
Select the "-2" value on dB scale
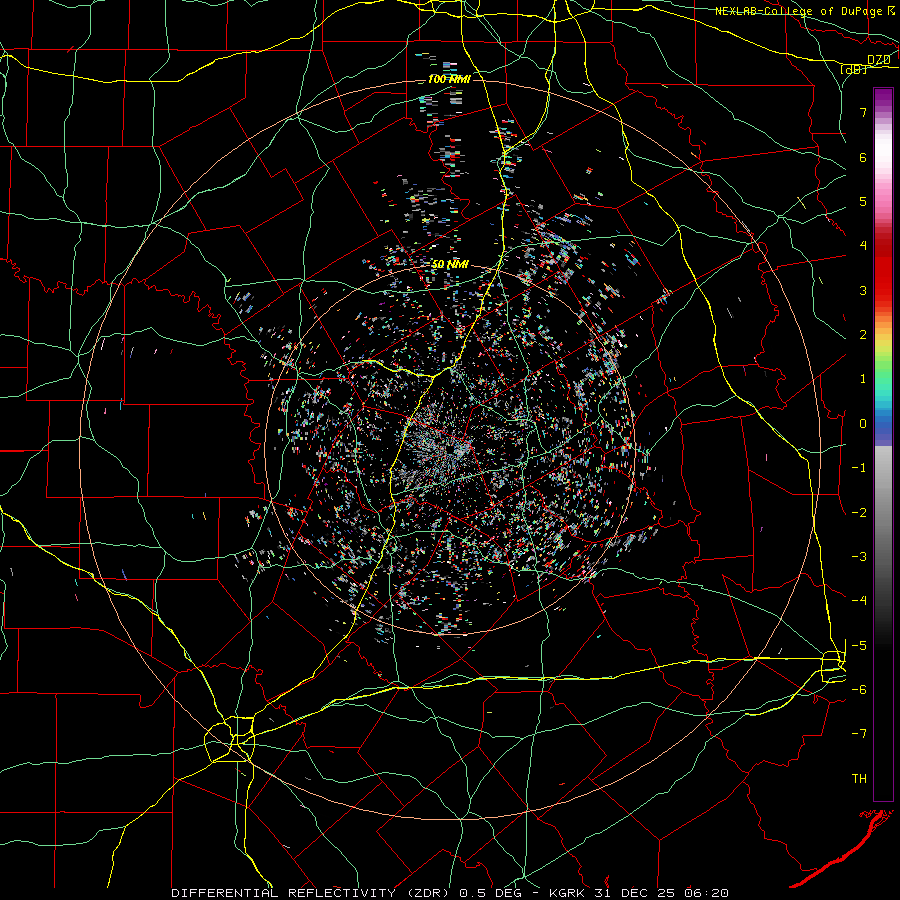click(x=859, y=513)
